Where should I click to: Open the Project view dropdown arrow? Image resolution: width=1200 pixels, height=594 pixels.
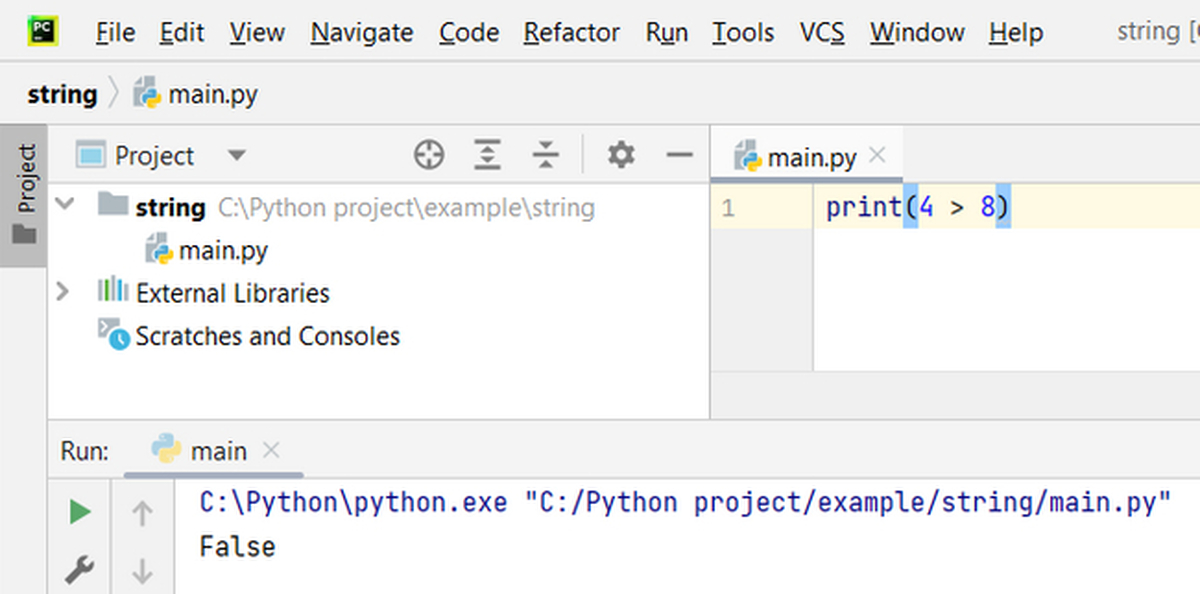pyautogui.click(x=236, y=156)
